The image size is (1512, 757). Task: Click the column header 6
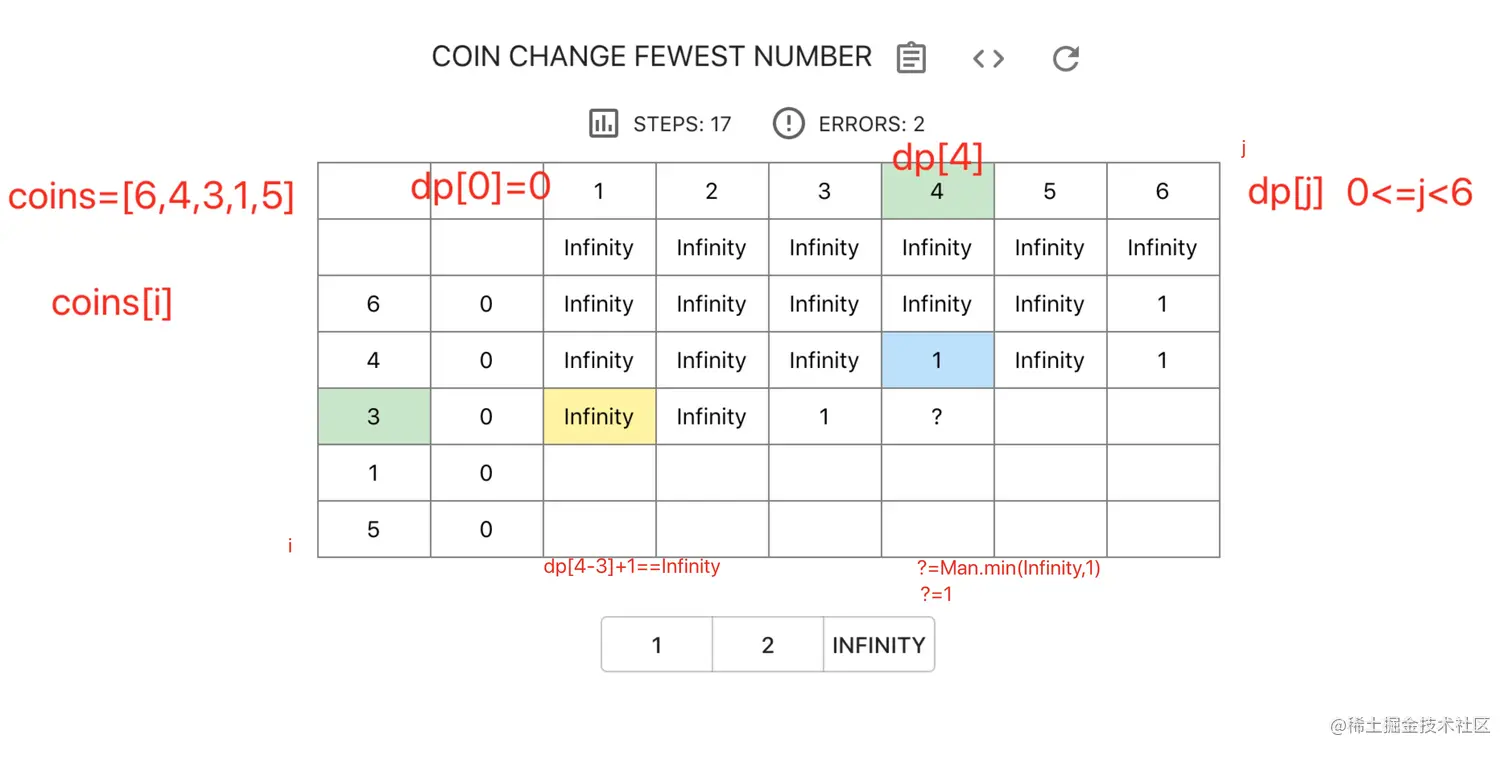[x=1163, y=191]
